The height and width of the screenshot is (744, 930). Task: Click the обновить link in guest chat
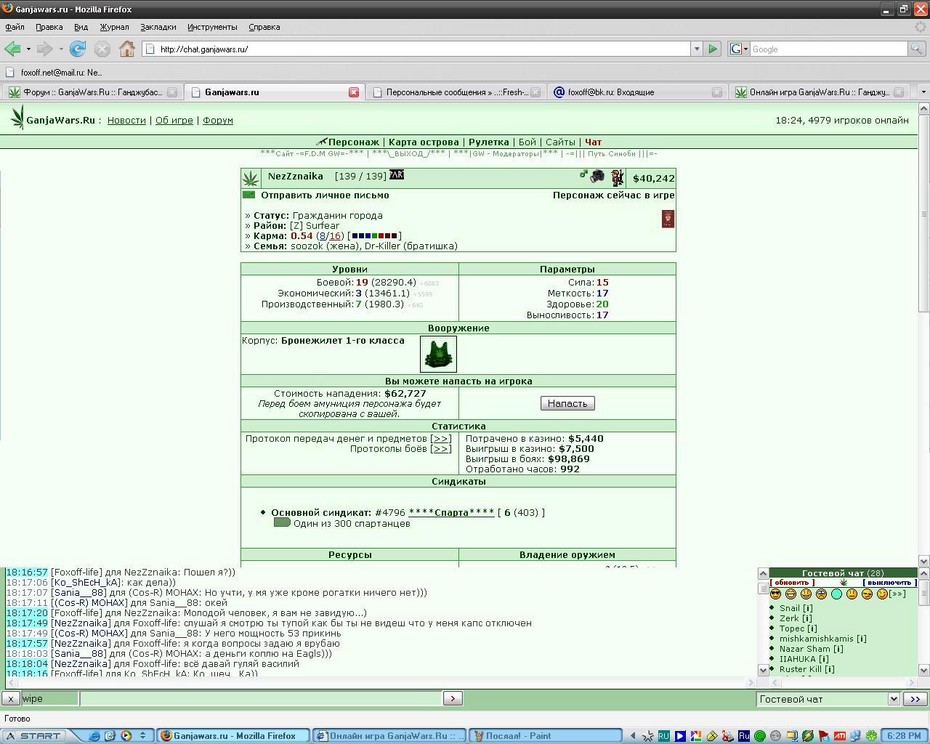point(792,583)
